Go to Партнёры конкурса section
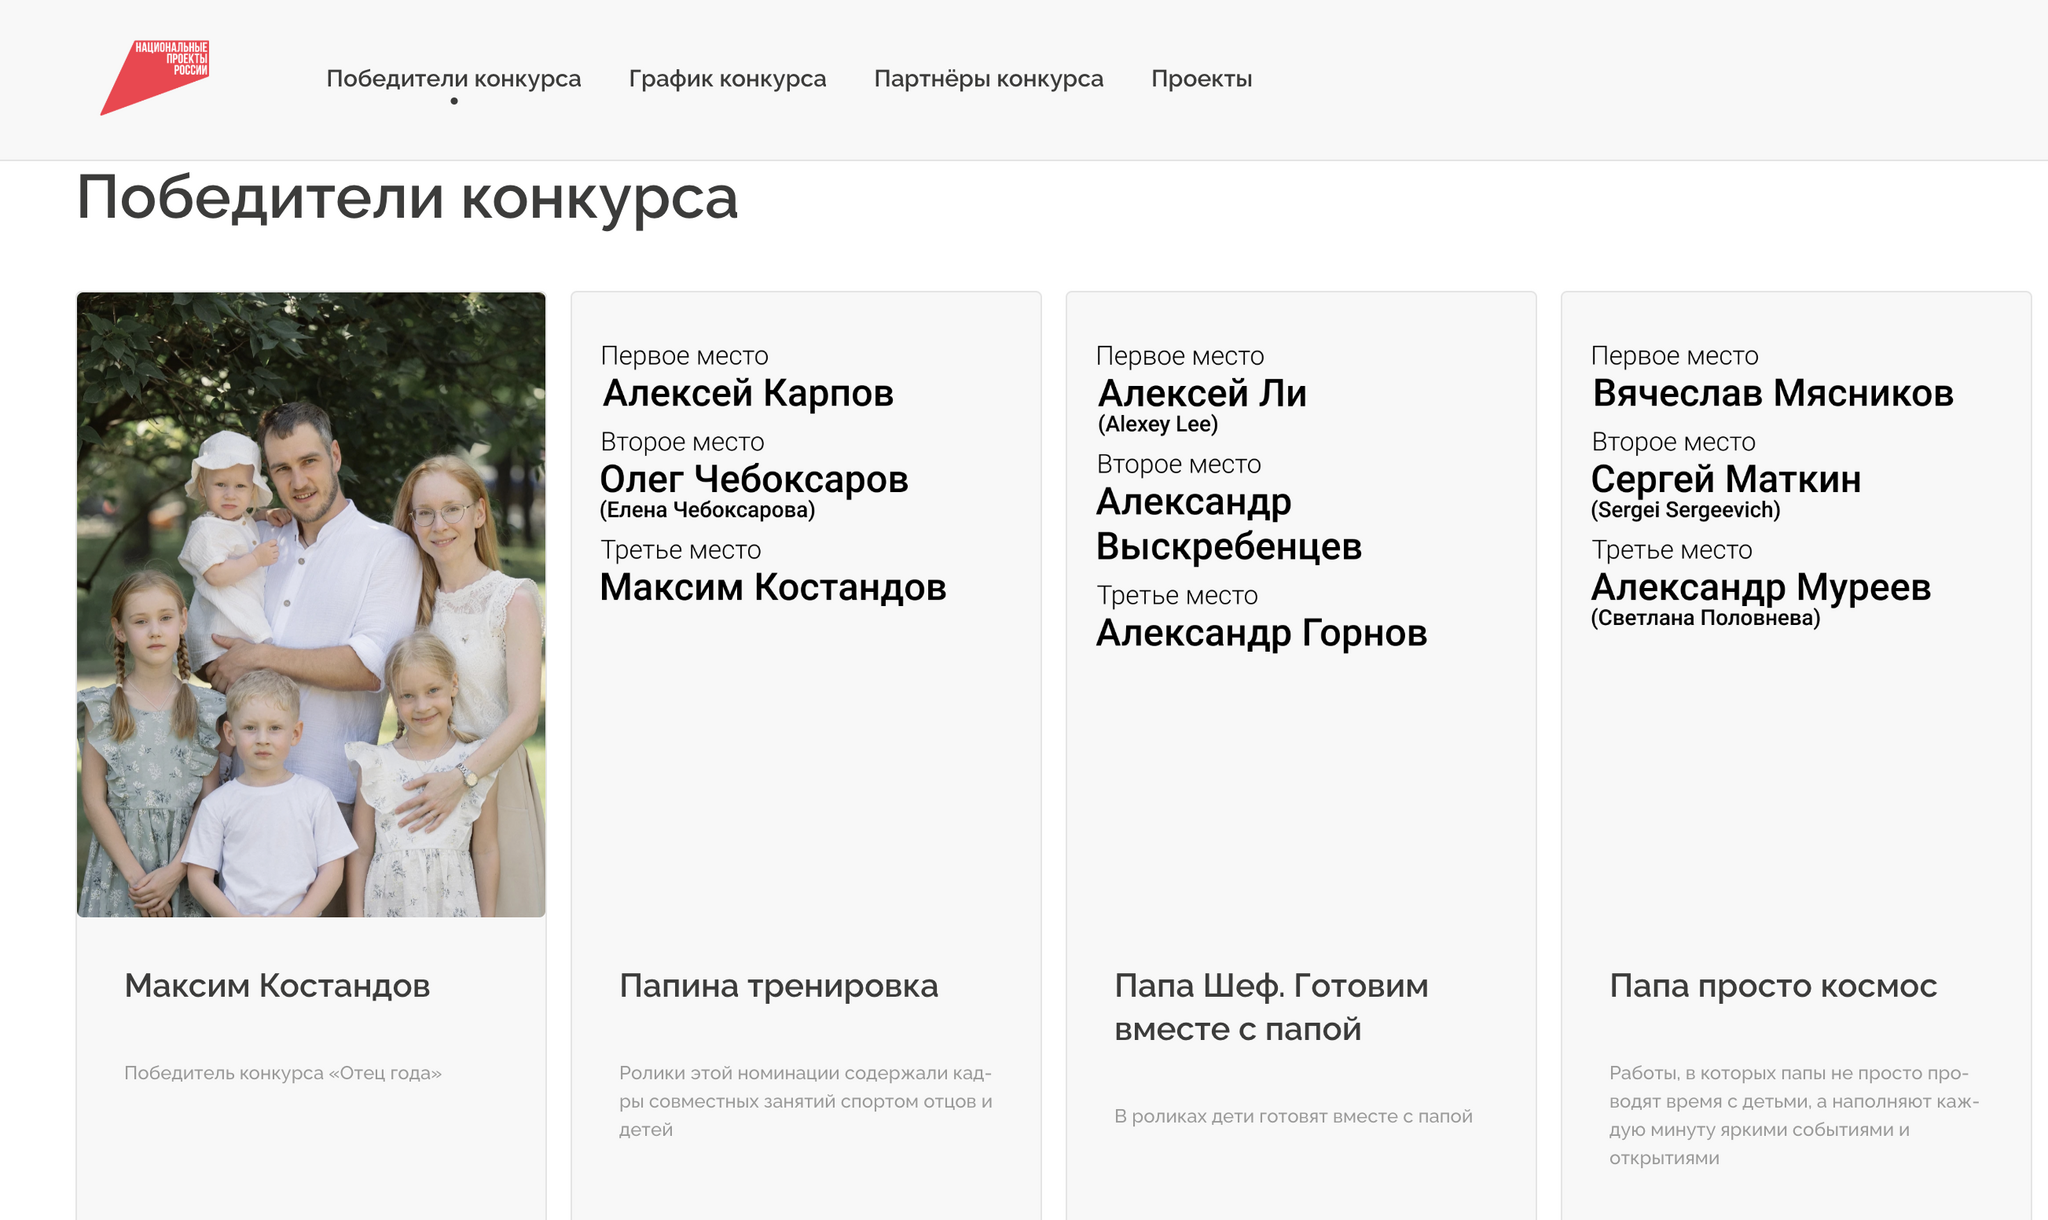The height and width of the screenshot is (1220, 2048). click(988, 79)
